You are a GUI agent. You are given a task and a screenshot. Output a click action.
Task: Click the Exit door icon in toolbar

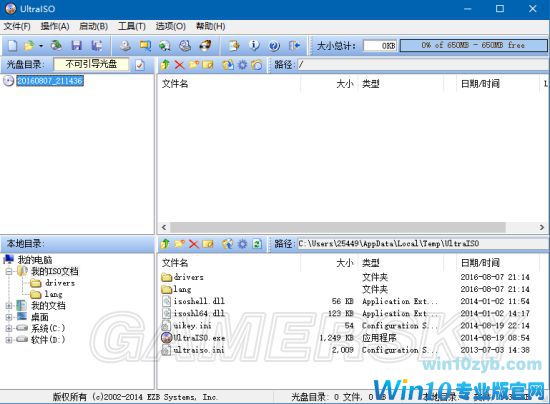[x=294, y=46]
